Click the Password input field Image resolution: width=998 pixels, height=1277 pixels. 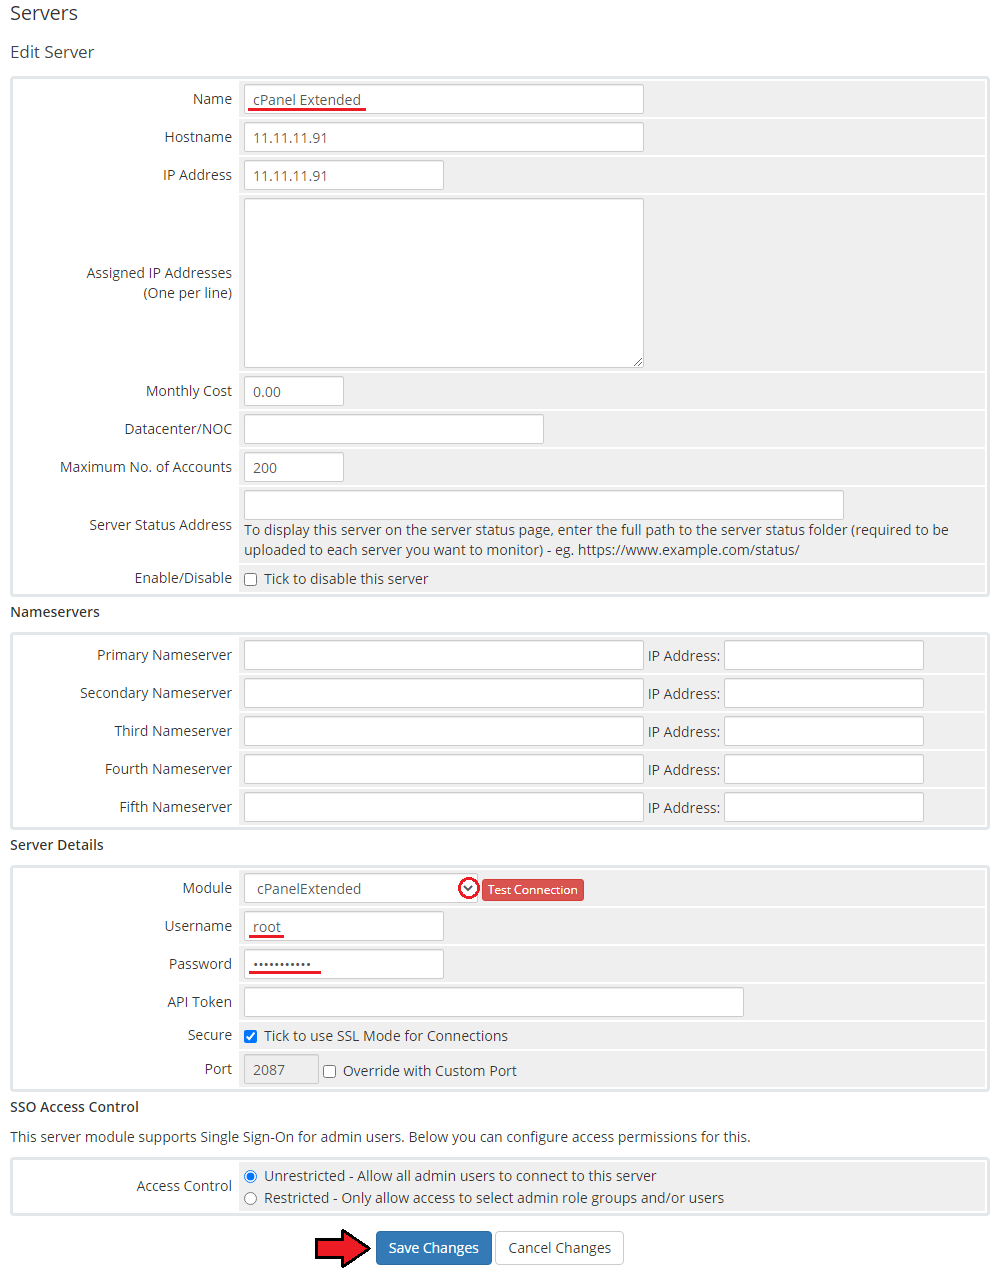pyautogui.click(x=343, y=964)
